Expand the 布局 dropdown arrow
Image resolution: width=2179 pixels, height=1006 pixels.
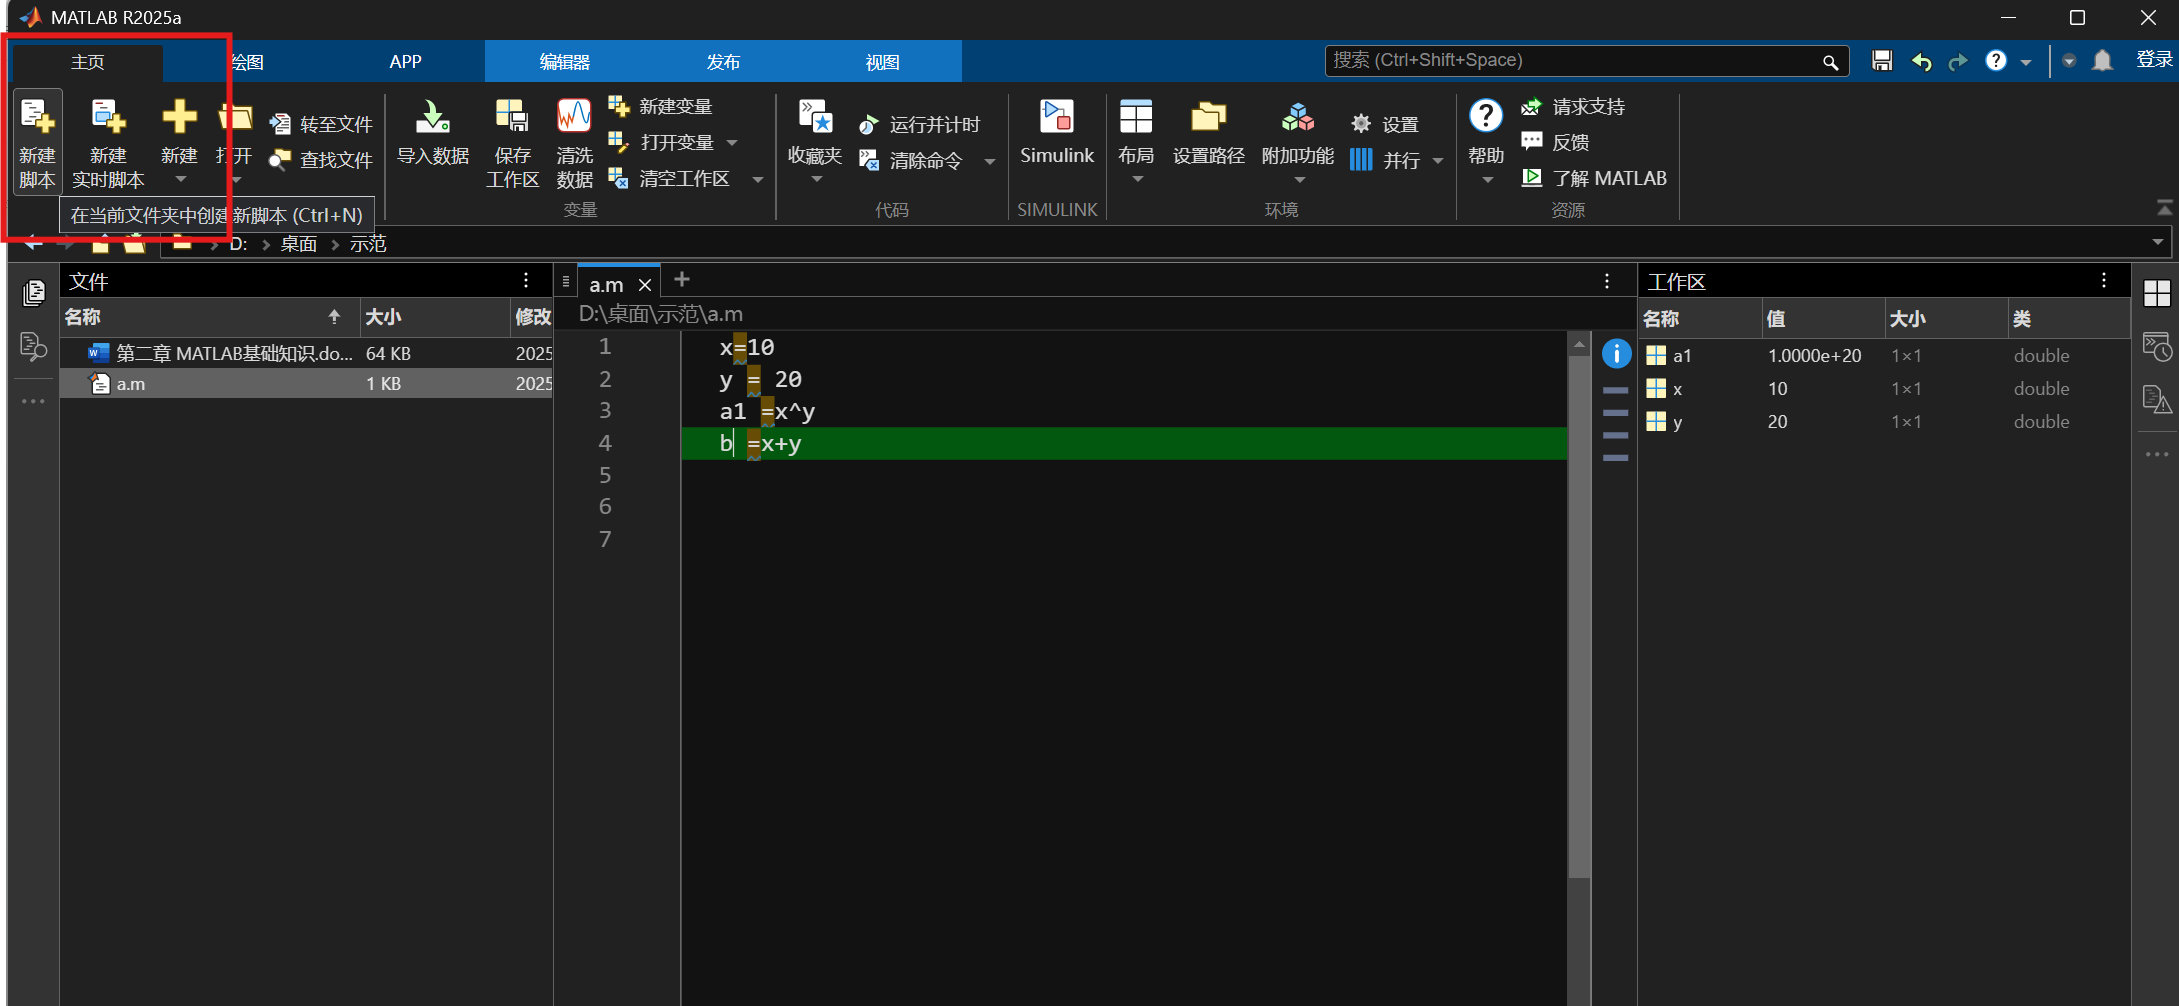point(1137,180)
